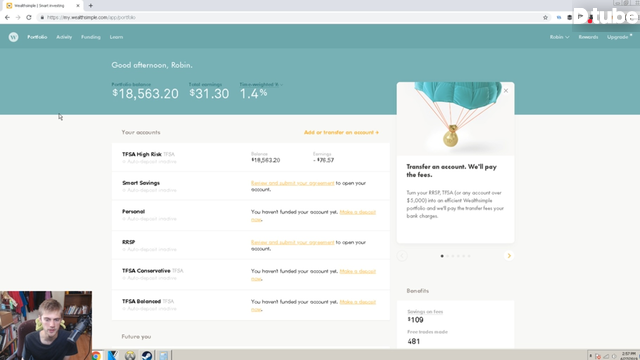Image resolution: width=640 pixels, height=360 pixels.
Task: Open the Funding nav tab
Action: tap(91, 37)
